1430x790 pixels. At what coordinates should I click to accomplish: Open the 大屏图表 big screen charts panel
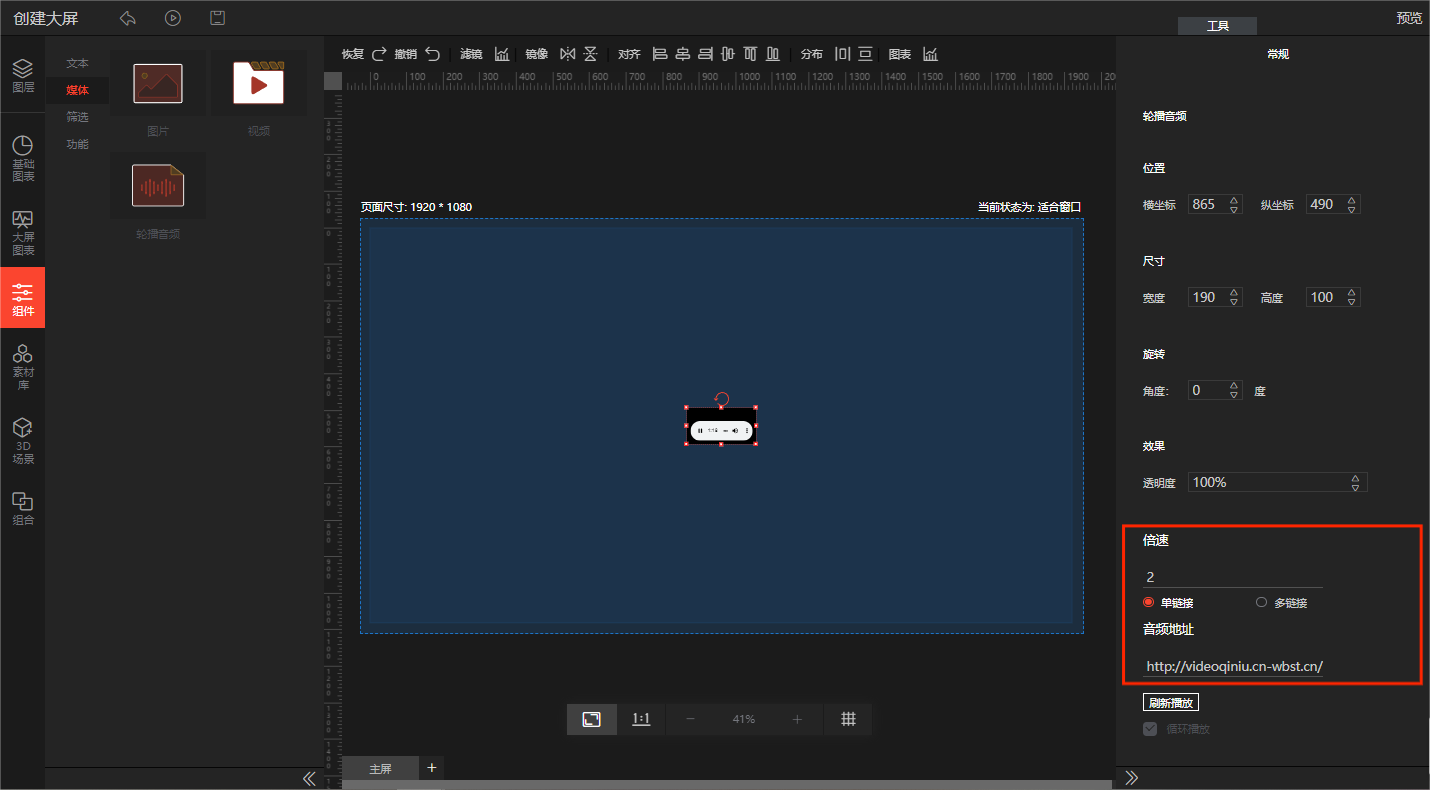click(23, 233)
